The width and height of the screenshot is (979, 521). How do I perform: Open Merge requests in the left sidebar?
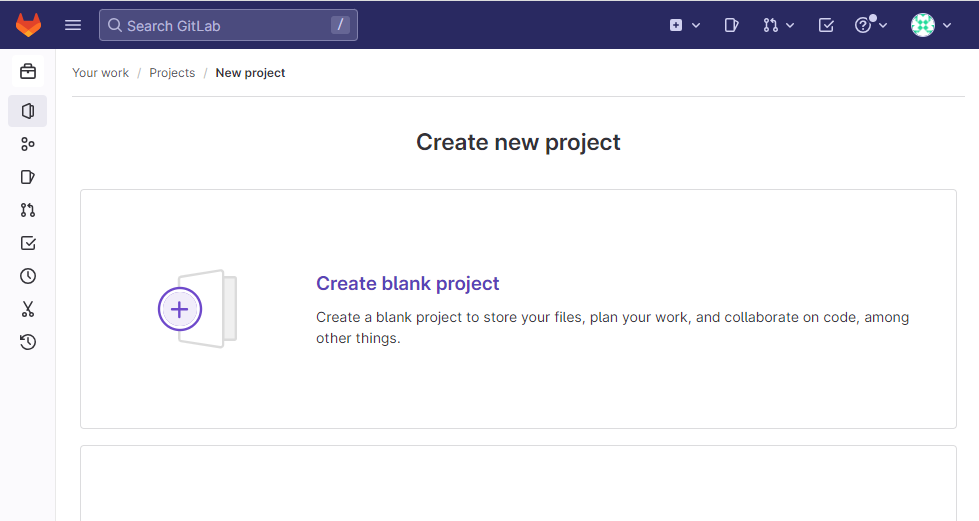pos(27,210)
